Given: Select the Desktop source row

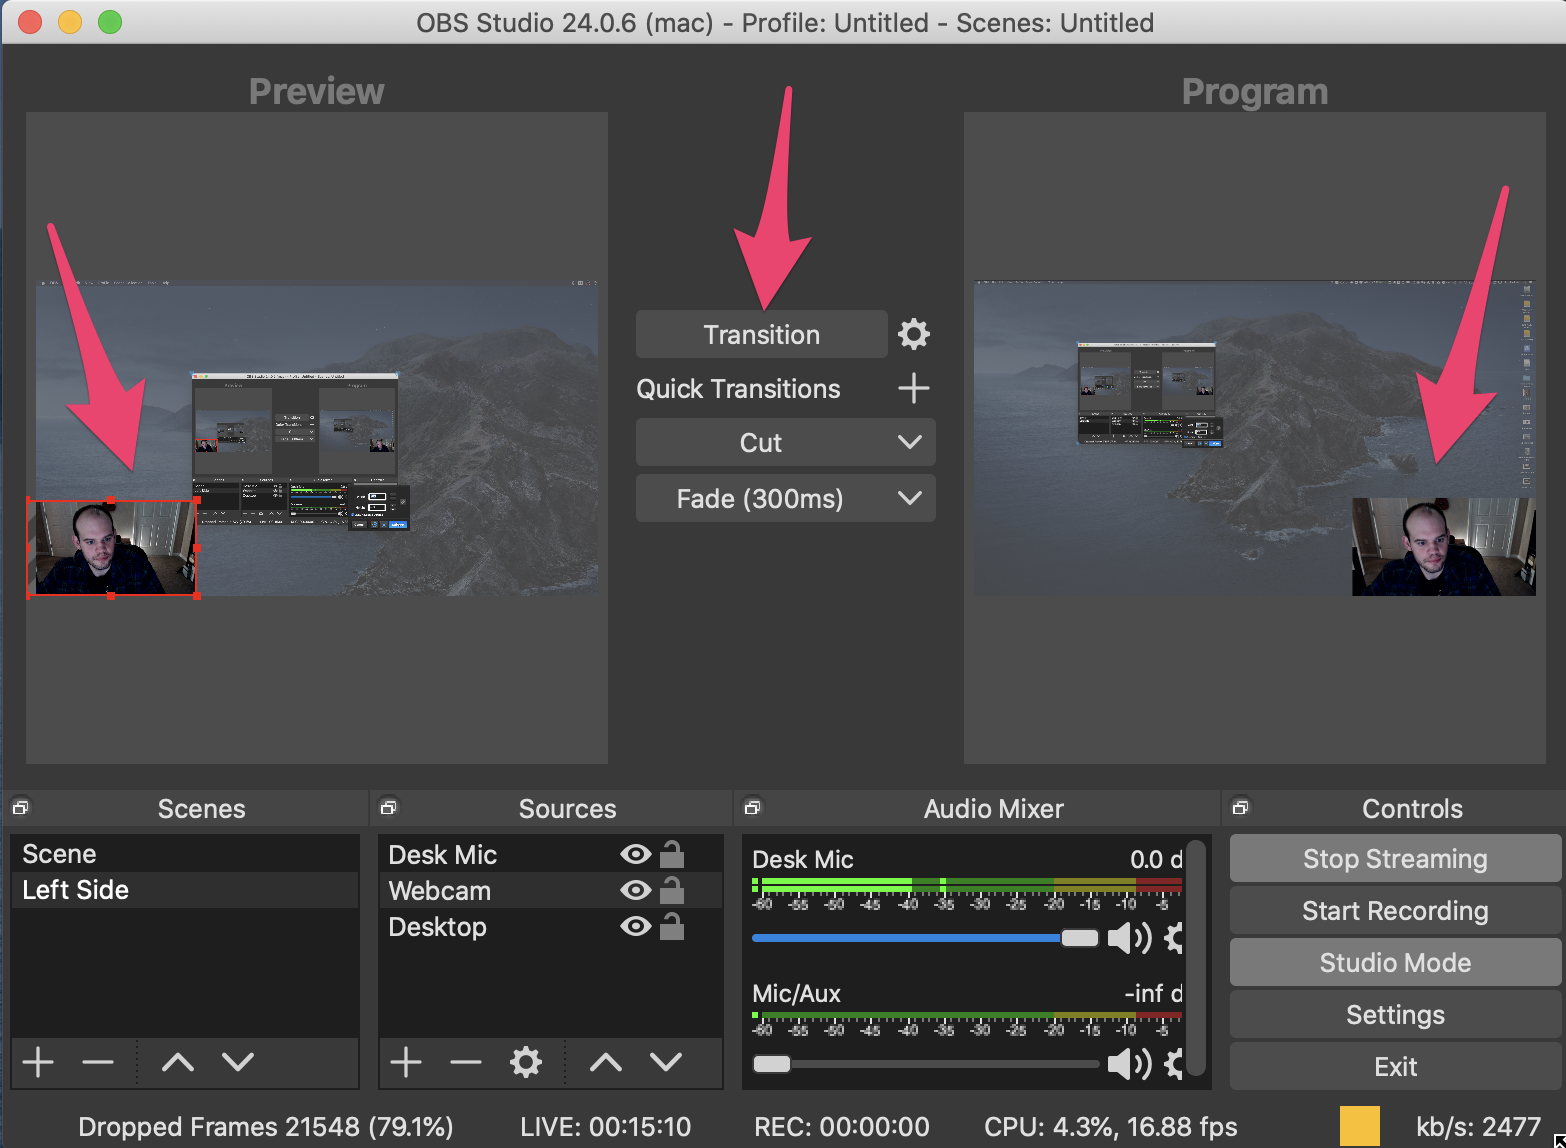Looking at the screenshot, I should pyautogui.click(x=550, y=926).
